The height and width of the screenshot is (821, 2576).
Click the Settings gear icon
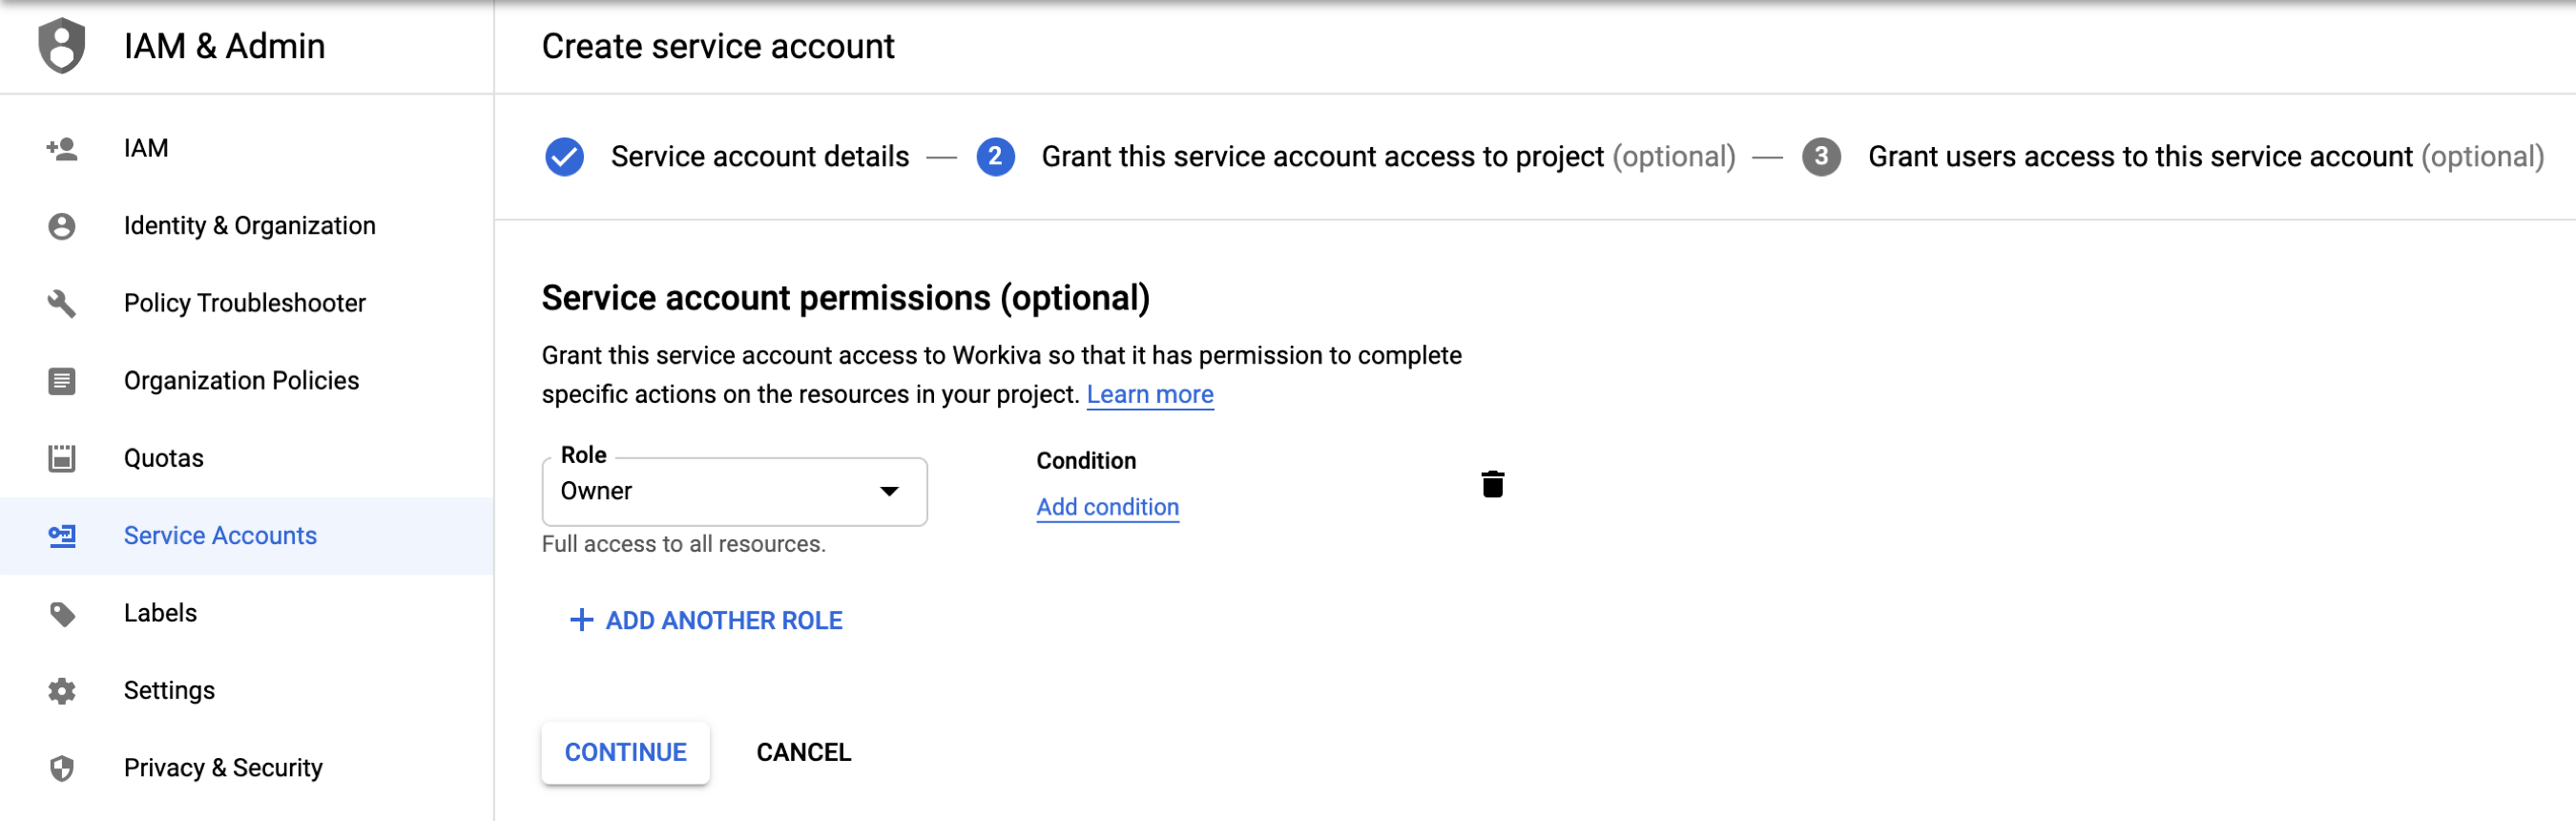coord(62,691)
